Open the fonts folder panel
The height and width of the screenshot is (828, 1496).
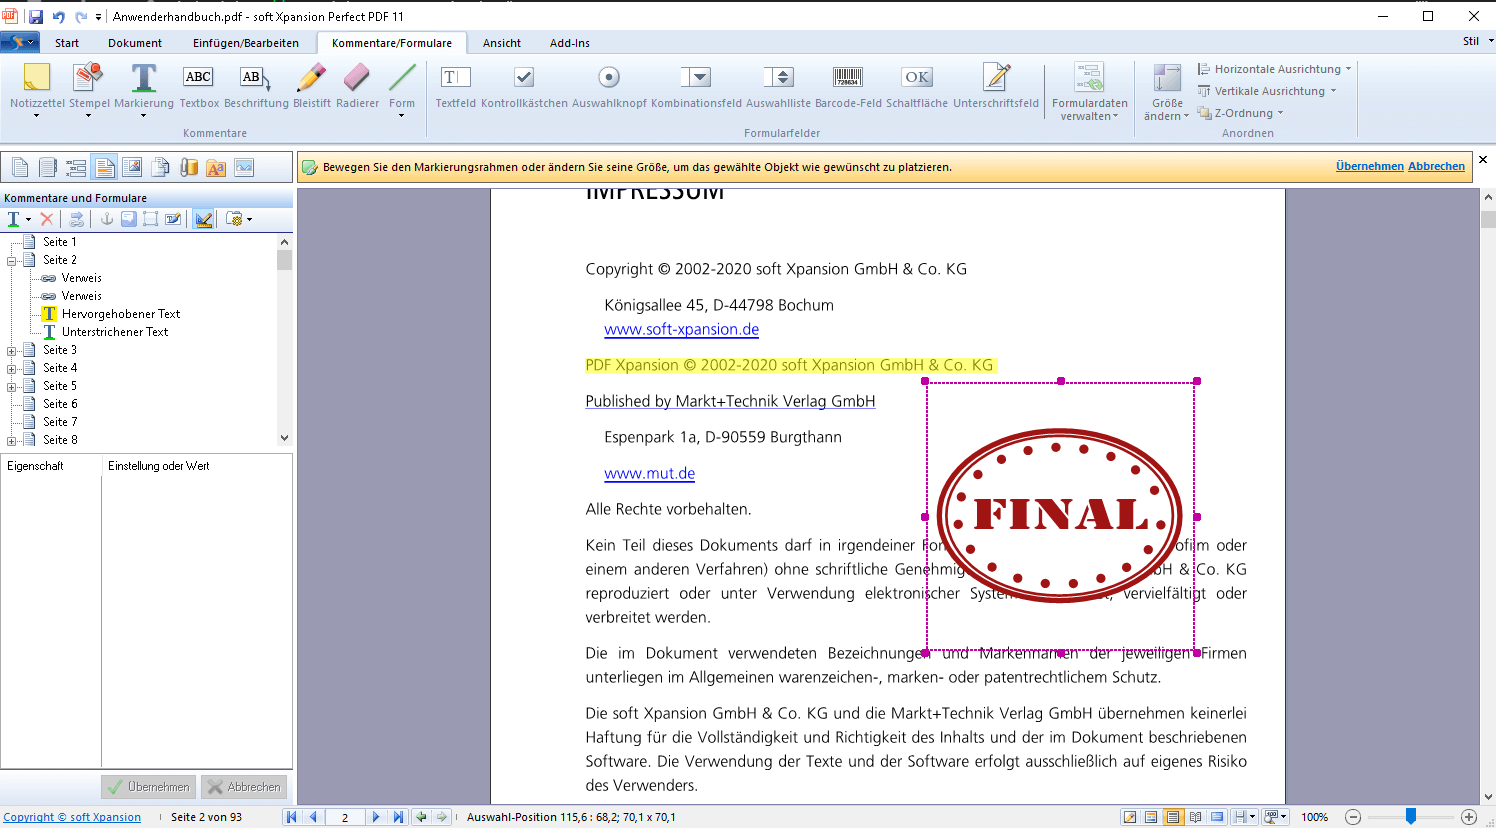[216, 167]
